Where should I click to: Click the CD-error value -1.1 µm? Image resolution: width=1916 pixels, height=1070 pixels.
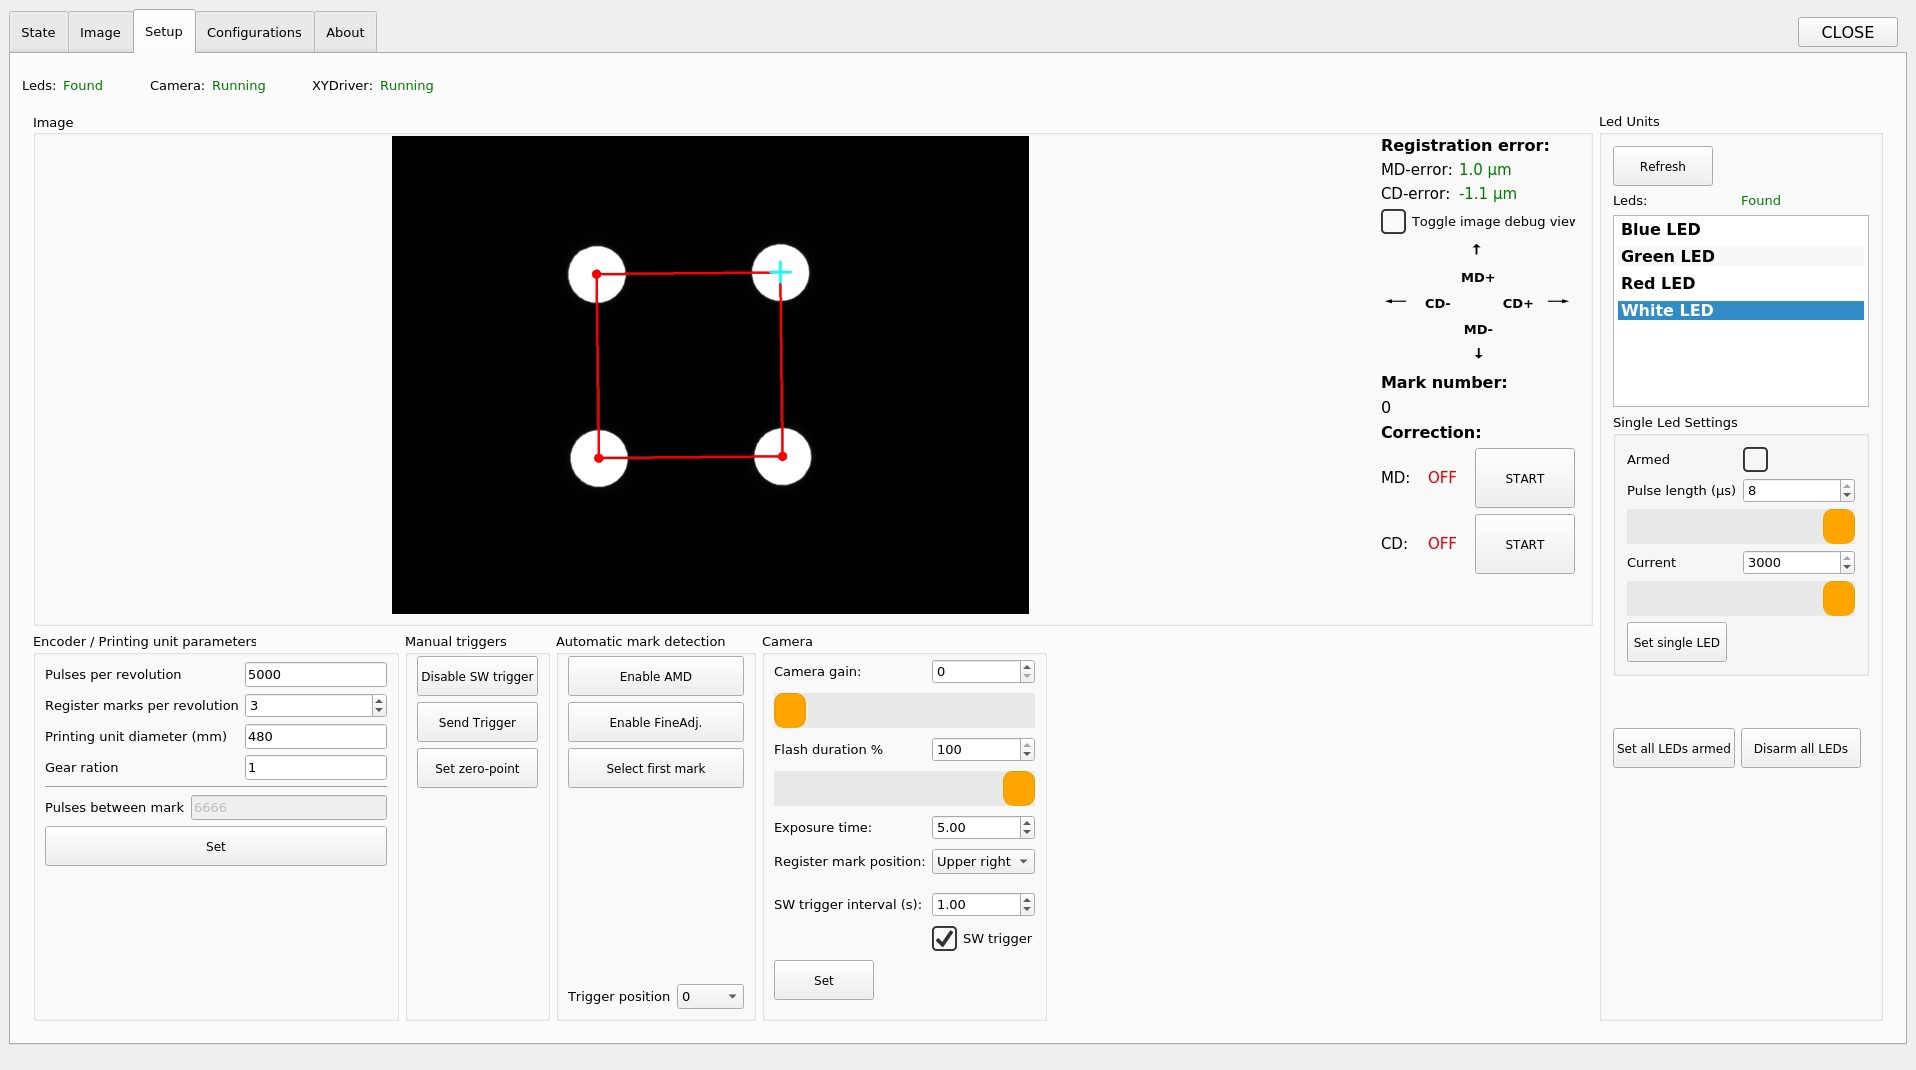click(x=1487, y=194)
